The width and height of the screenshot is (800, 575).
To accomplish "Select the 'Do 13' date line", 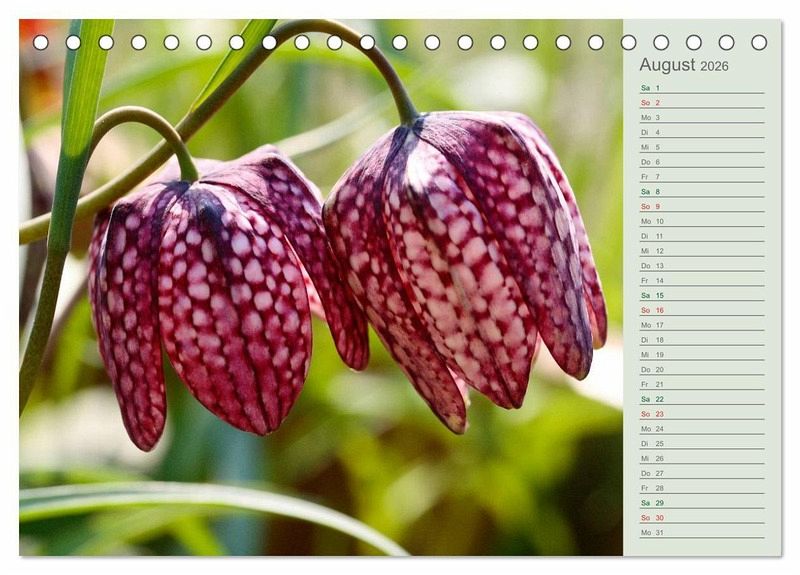I will click(x=652, y=266).
